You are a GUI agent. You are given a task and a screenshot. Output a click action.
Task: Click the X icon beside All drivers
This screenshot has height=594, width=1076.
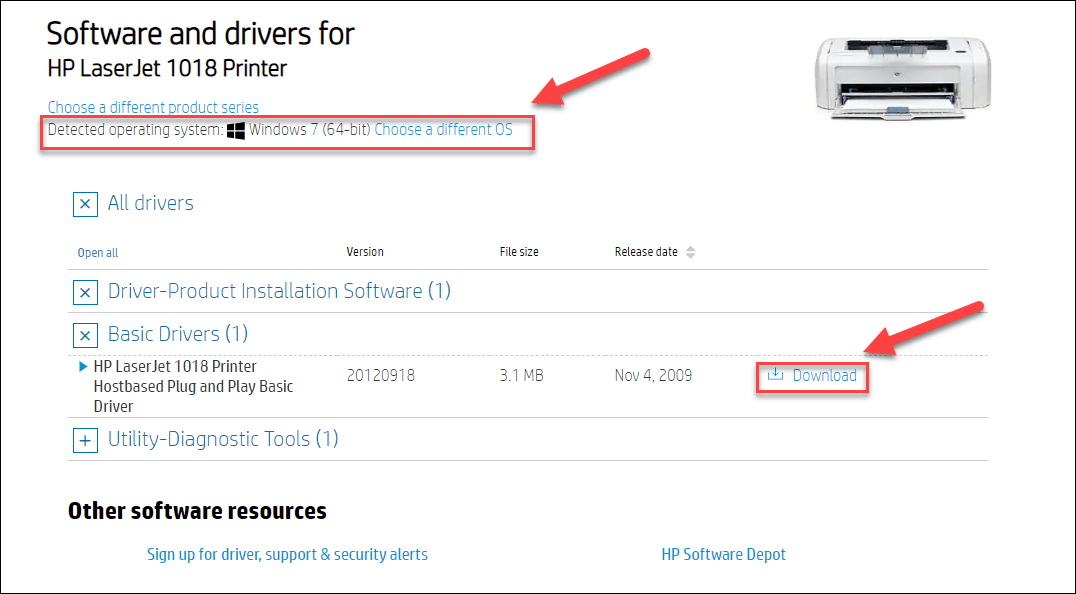85,203
